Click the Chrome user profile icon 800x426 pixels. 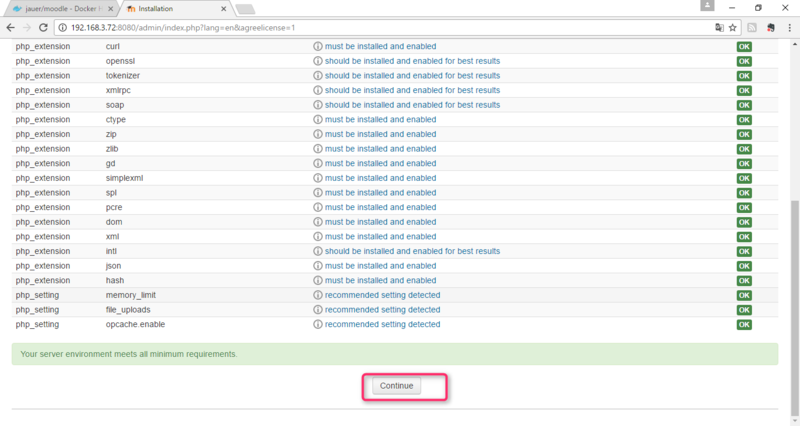pos(707,6)
